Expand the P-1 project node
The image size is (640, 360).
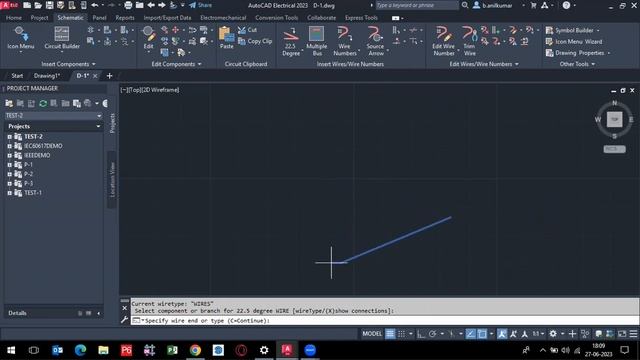[9, 165]
